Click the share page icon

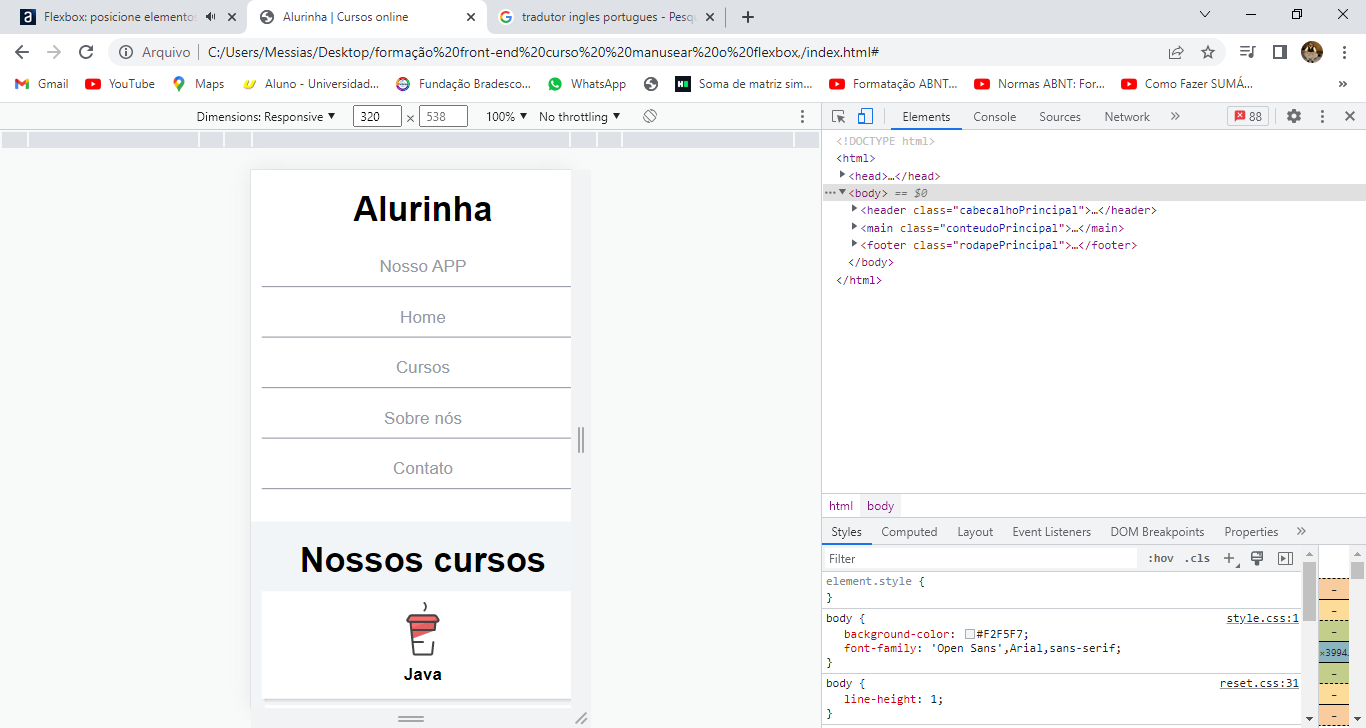1176,52
